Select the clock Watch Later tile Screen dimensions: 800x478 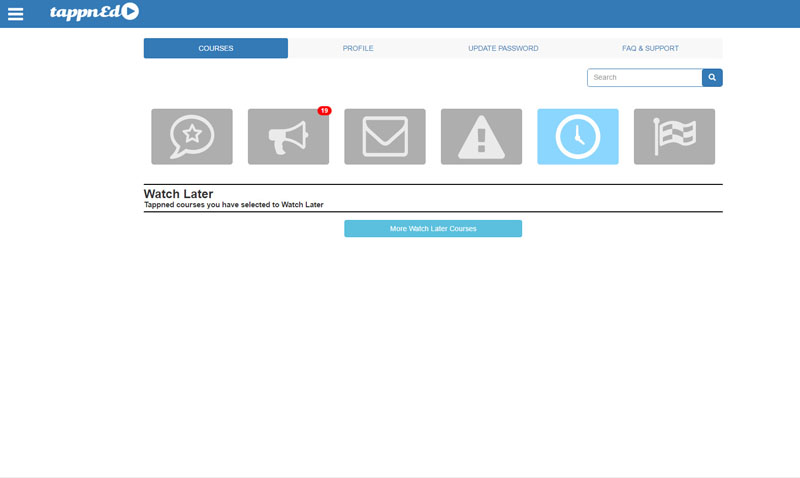(x=578, y=136)
